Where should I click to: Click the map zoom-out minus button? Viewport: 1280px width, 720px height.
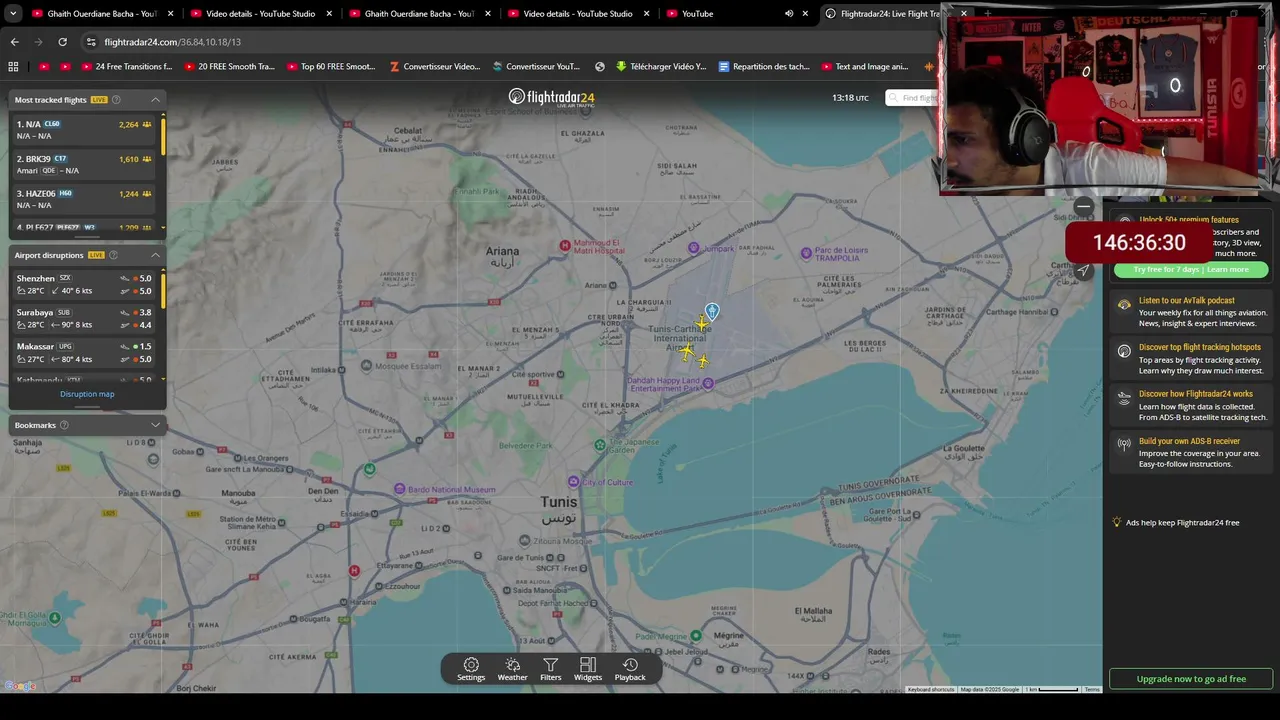coord(1084,207)
